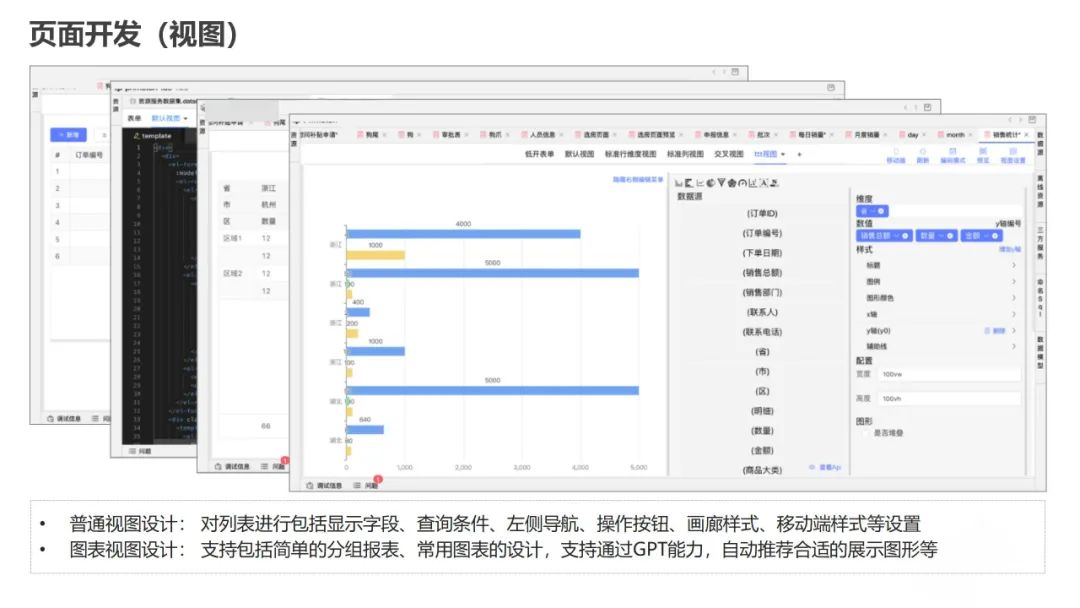
Task: Open the tt视图 tab dropdown arrow
Action: click(783, 154)
